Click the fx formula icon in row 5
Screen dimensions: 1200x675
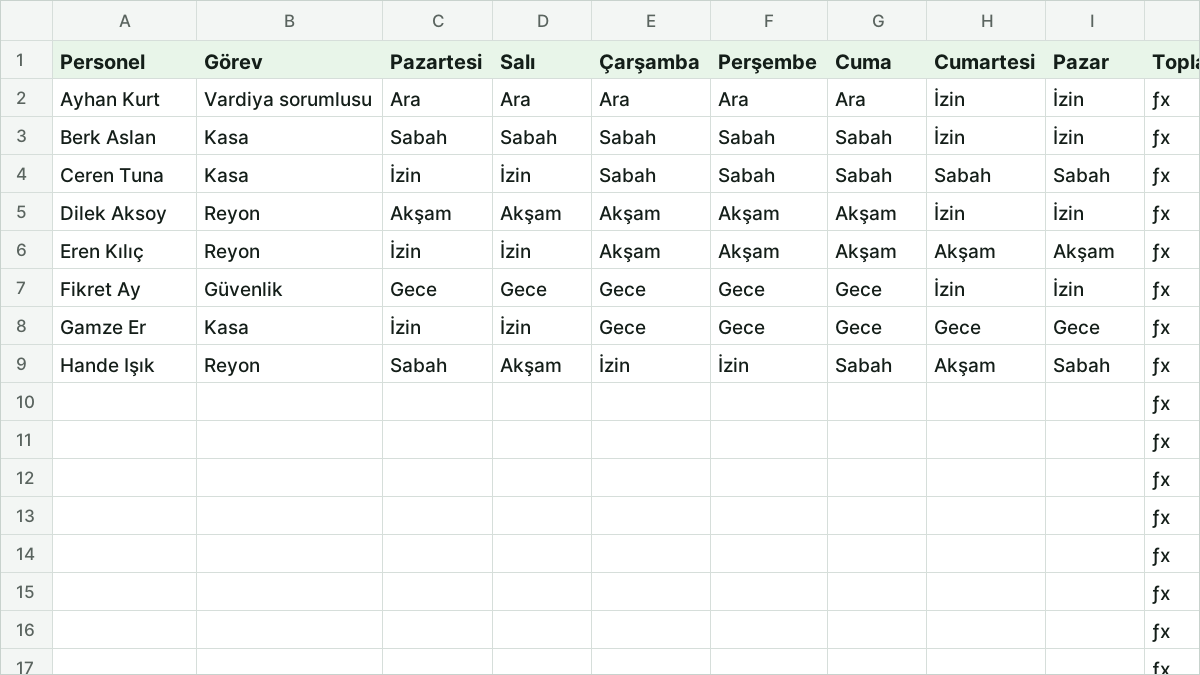click(1160, 214)
